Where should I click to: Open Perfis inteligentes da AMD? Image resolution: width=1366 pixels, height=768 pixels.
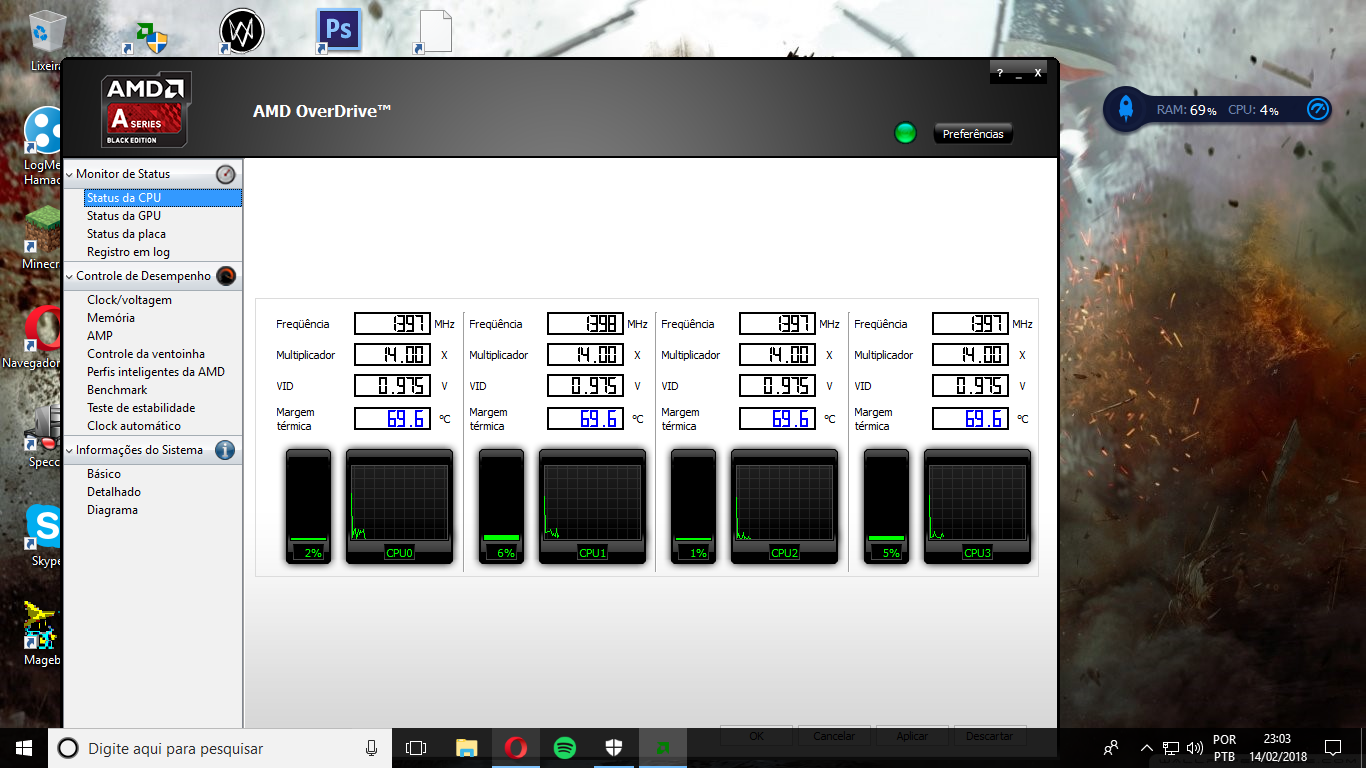(x=156, y=372)
